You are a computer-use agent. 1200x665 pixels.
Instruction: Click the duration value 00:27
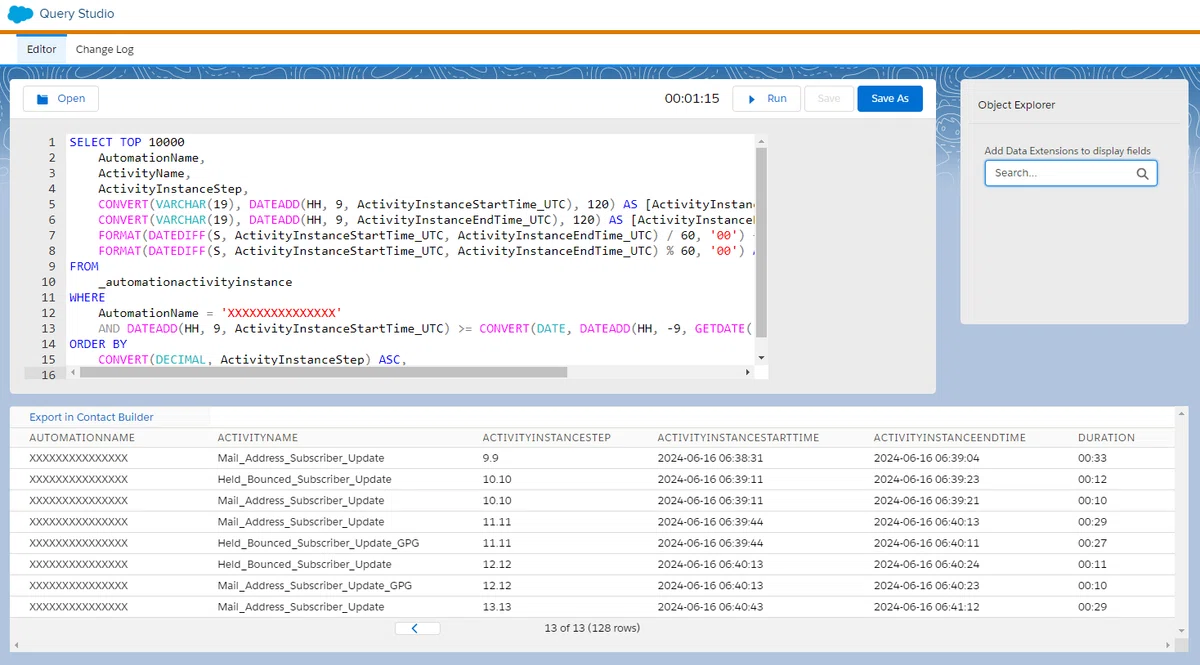pyautogui.click(x=1092, y=543)
